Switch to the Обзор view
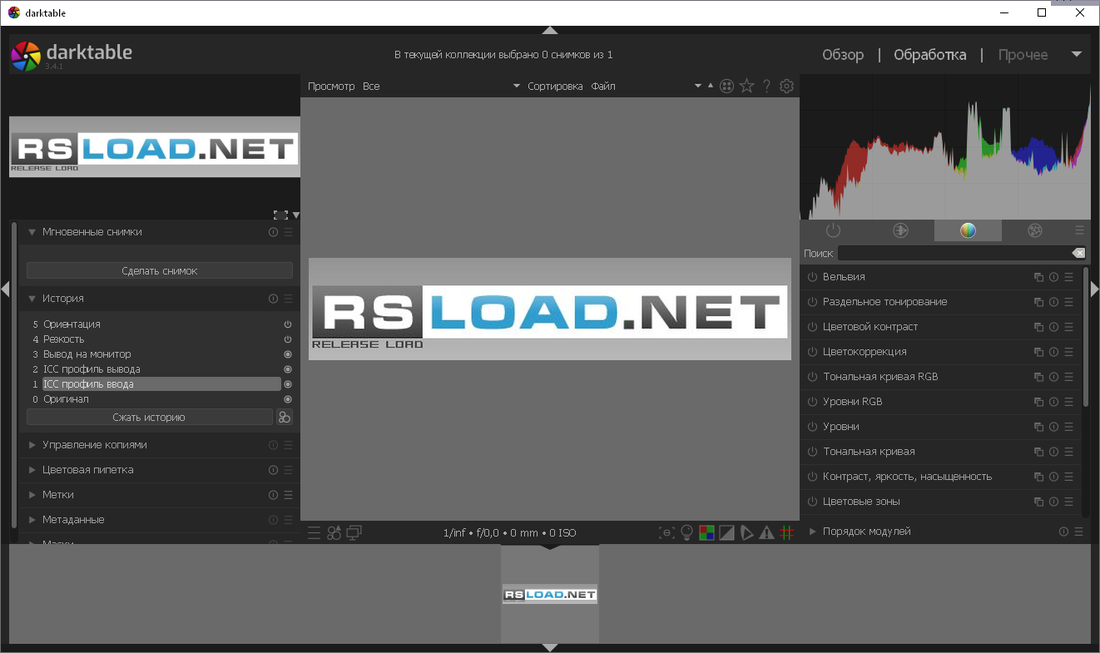 [843, 55]
